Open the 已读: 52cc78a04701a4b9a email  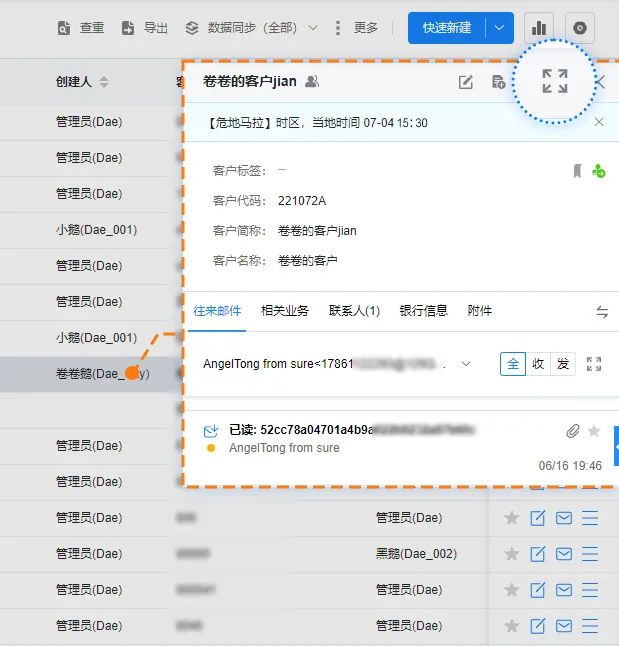[x=352, y=430]
